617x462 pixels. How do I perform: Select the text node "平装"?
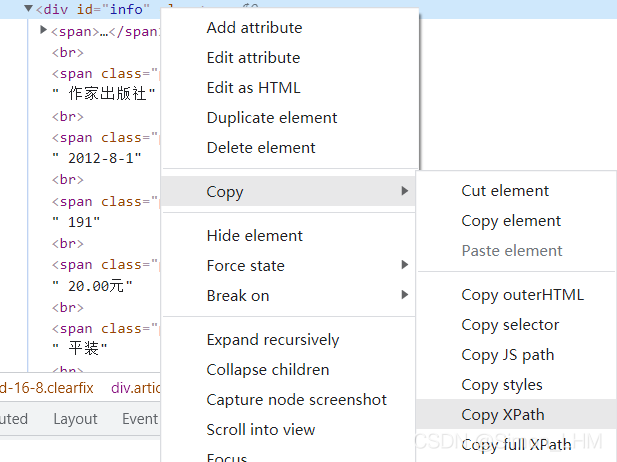(x=79, y=349)
